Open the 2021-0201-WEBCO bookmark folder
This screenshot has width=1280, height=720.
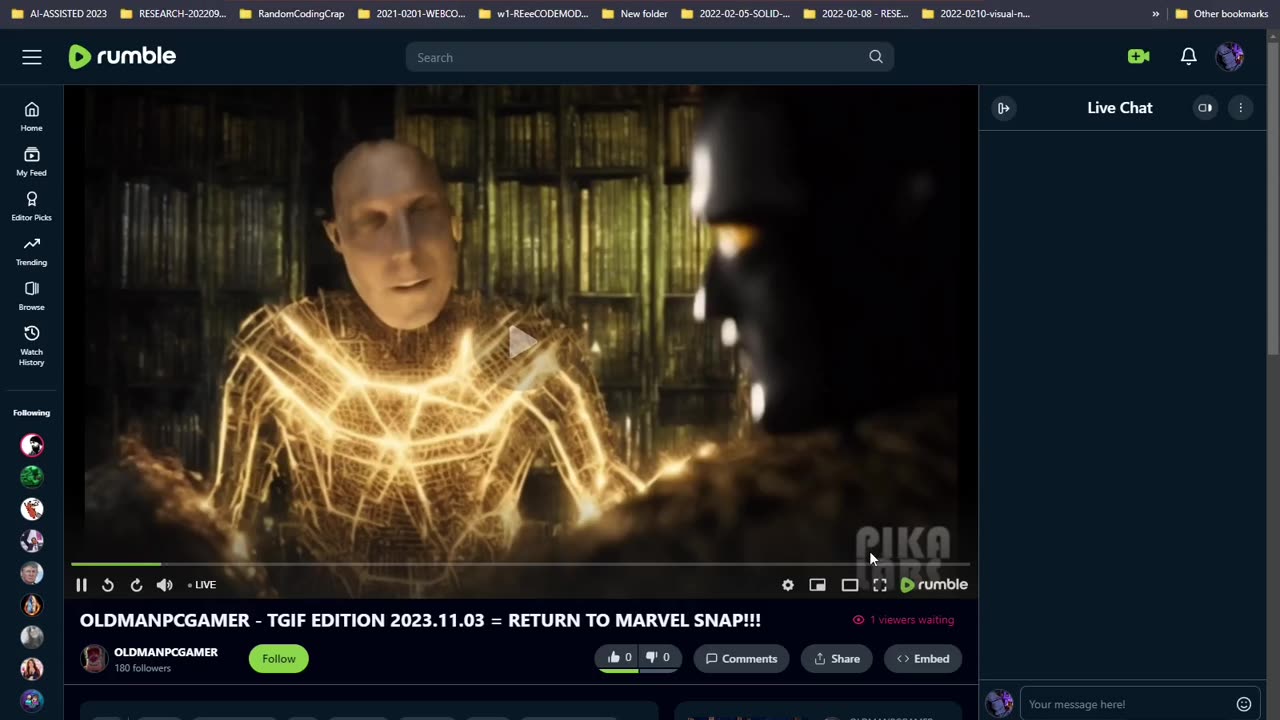coord(411,14)
